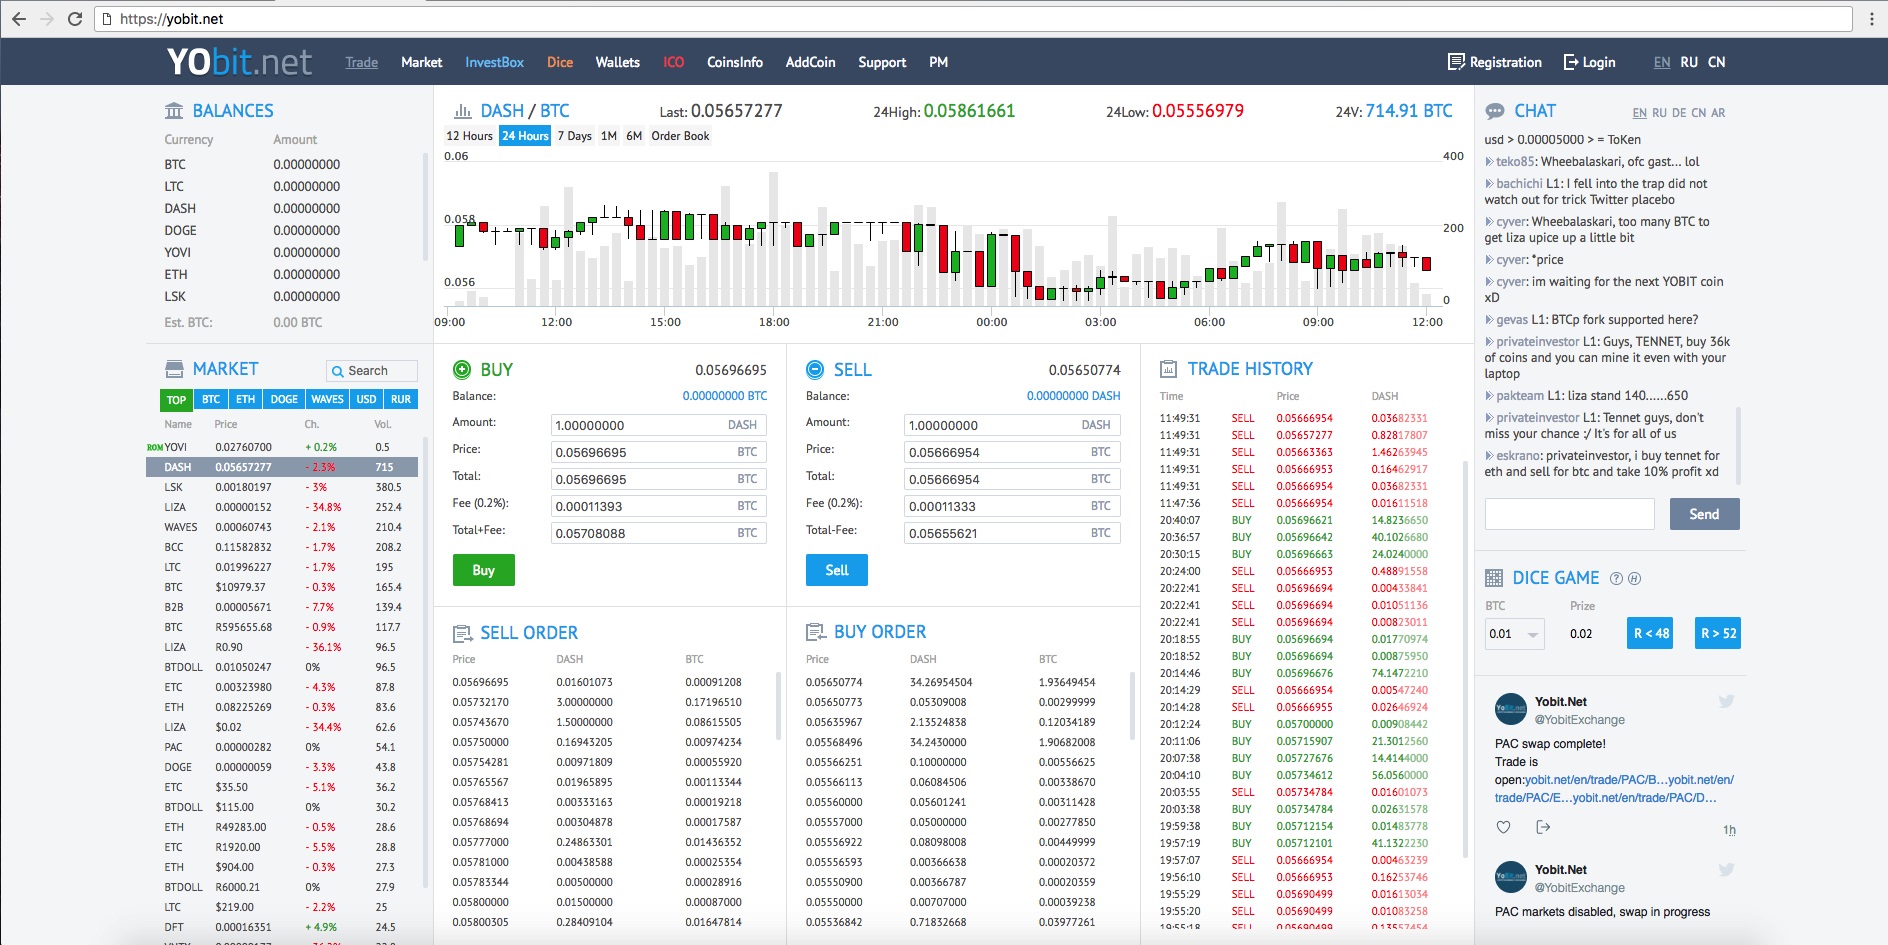The width and height of the screenshot is (1888, 945).
Task: Select the LIZA 0.00000152 market row
Action: point(282,507)
